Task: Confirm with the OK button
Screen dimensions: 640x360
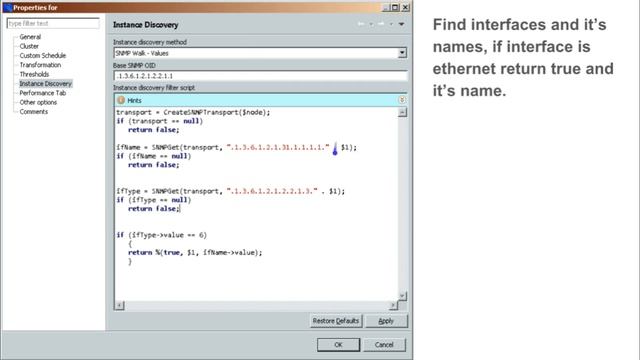Action: click(338, 345)
